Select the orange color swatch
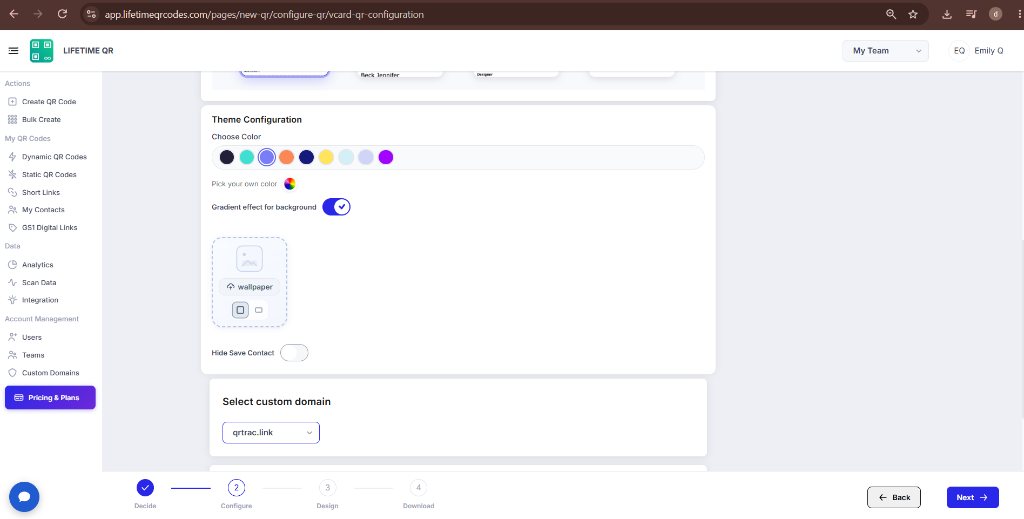The image size is (1024, 519). (x=286, y=157)
